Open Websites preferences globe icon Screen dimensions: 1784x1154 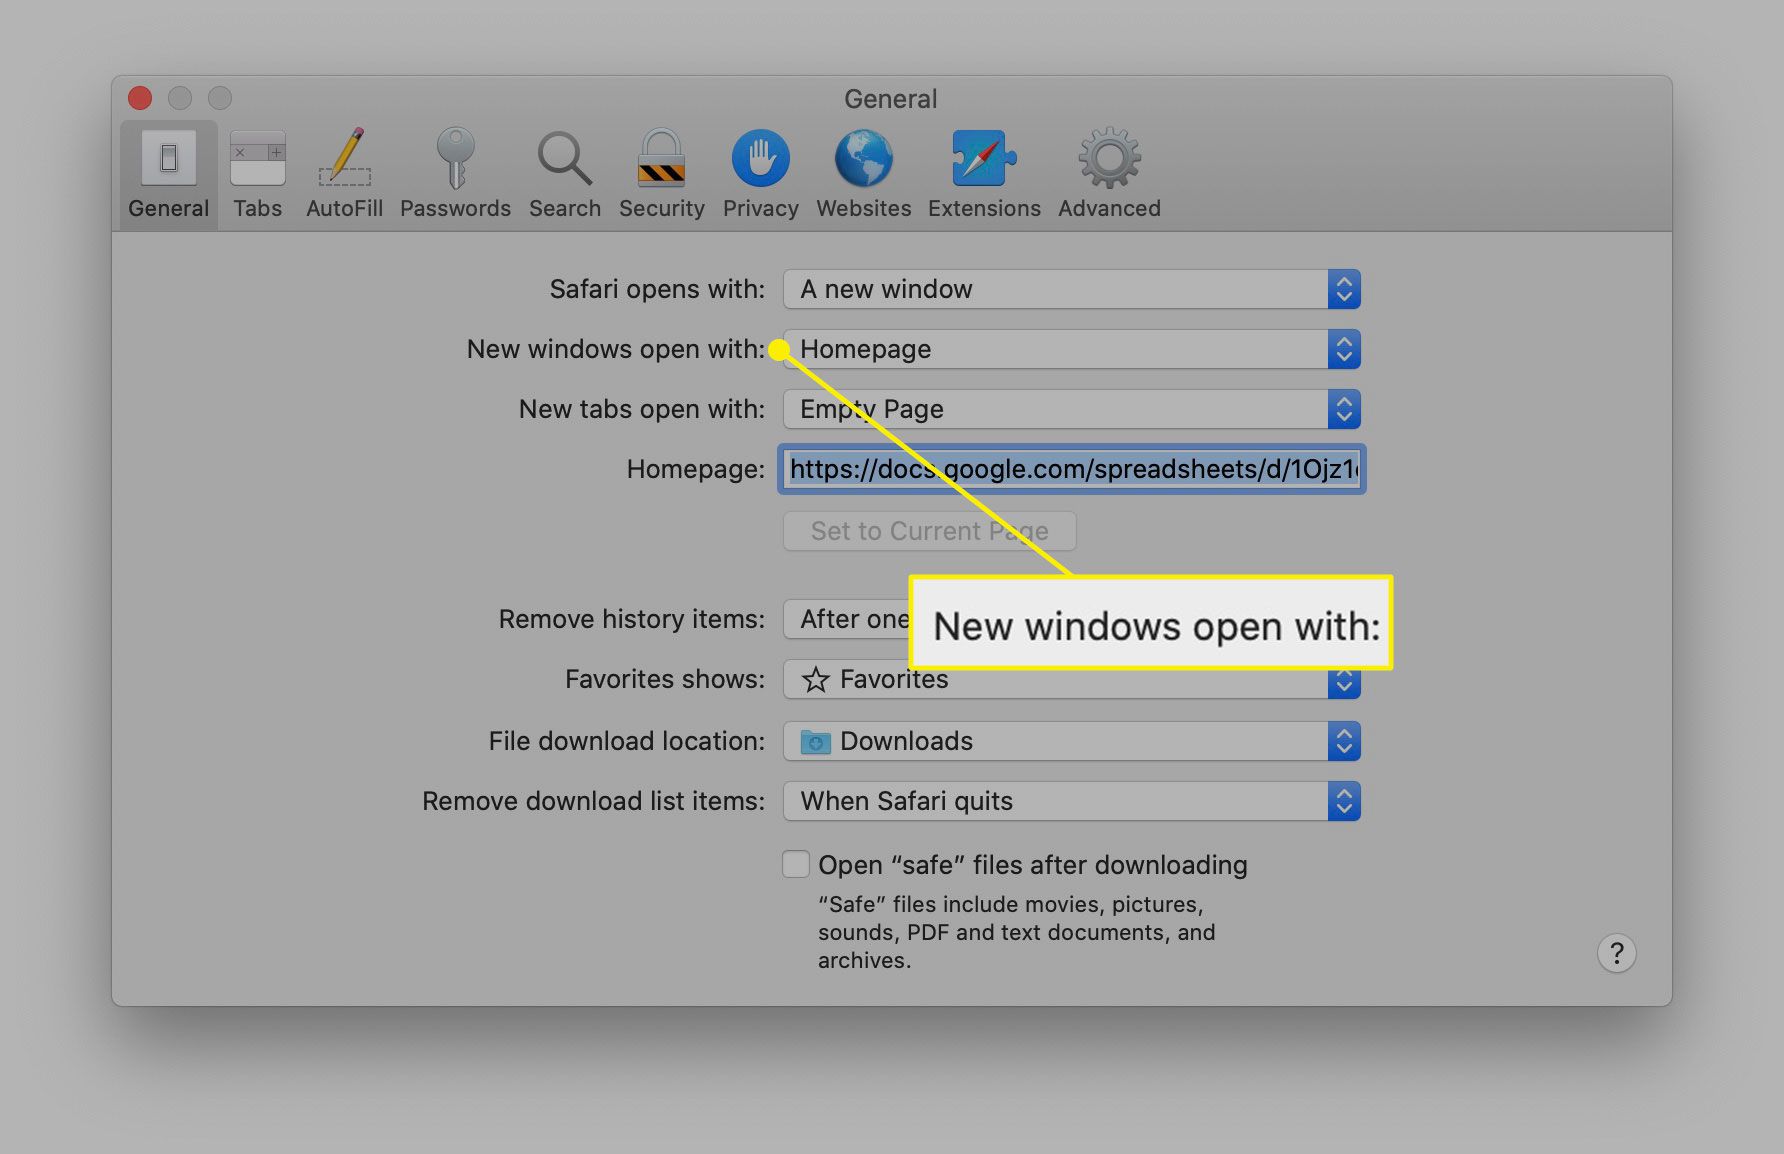click(x=864, y=158)
